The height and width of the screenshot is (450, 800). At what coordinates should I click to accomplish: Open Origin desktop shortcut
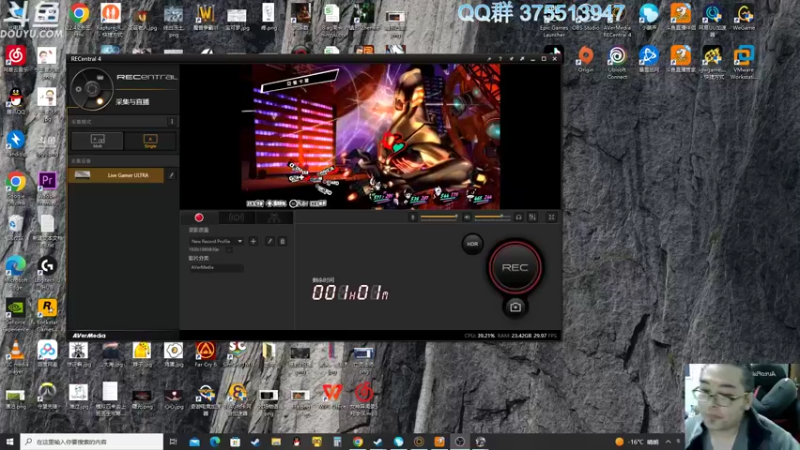586,59
